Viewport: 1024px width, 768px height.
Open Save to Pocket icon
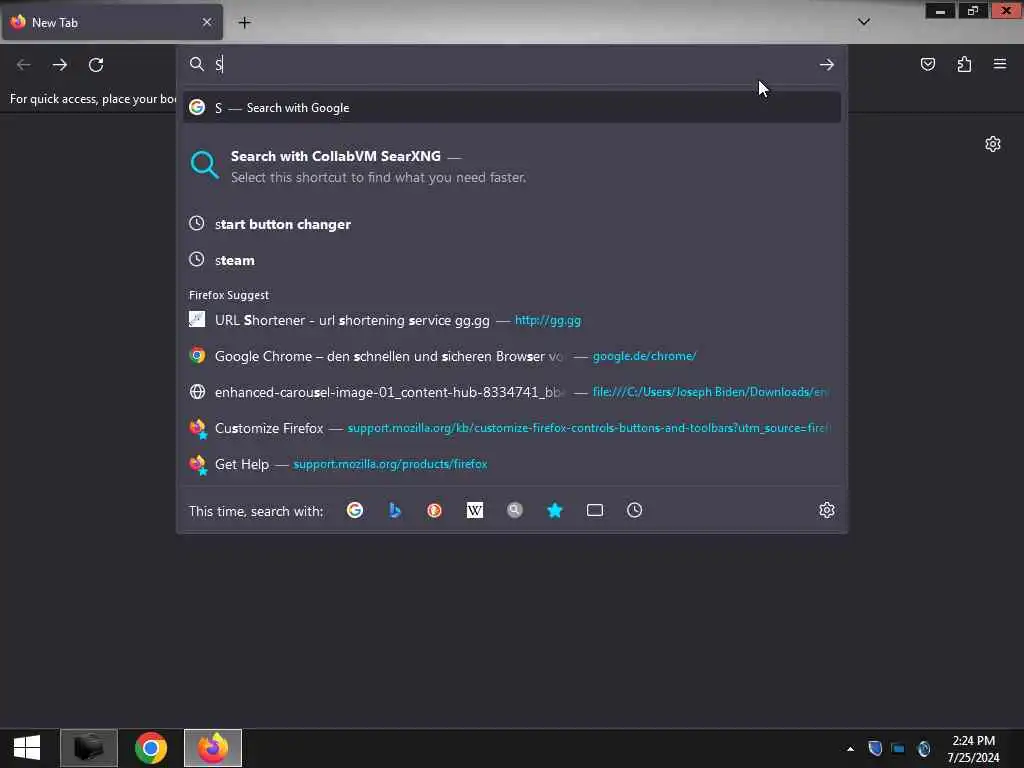927,64
